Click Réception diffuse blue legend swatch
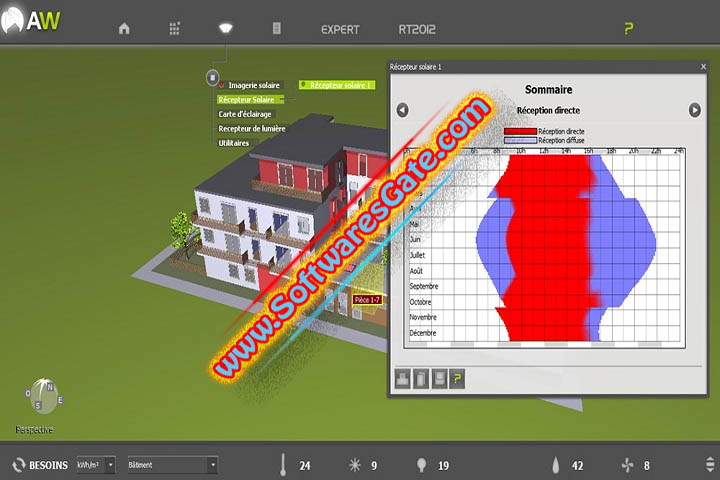 click(520, 140)
